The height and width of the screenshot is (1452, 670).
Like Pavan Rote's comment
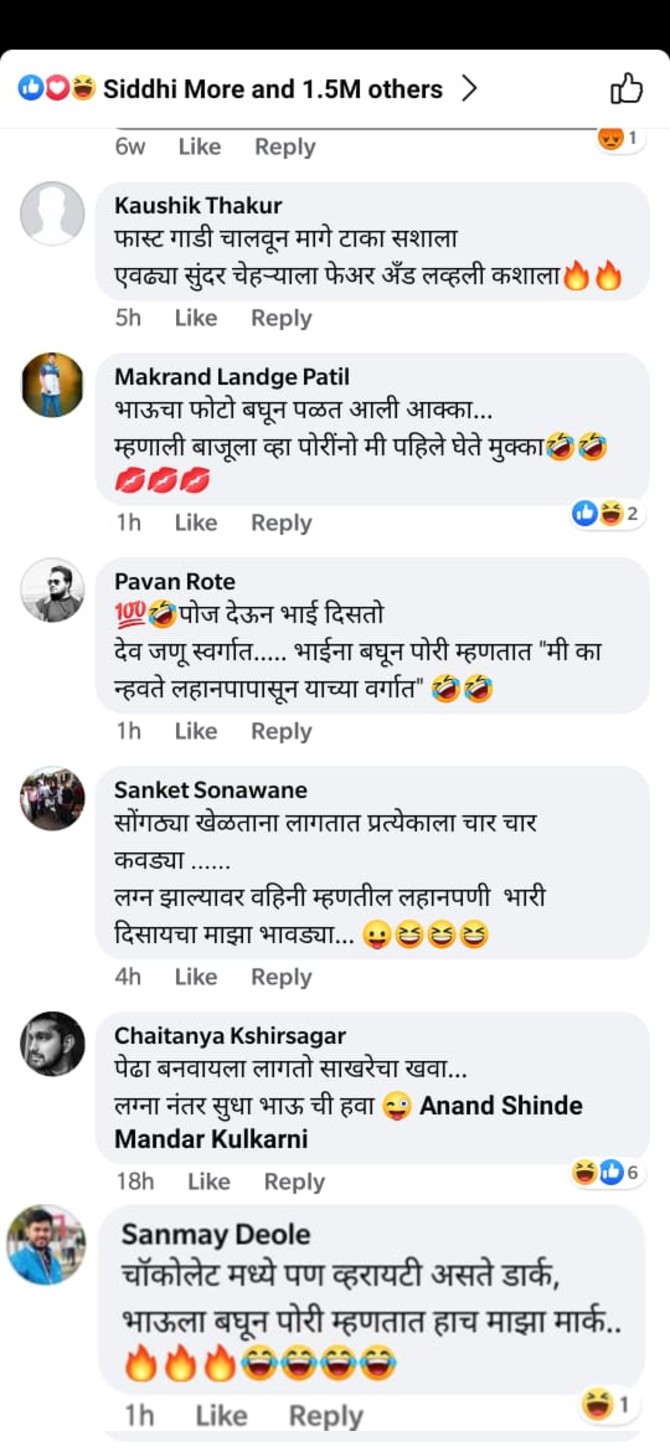coord(196,731)
